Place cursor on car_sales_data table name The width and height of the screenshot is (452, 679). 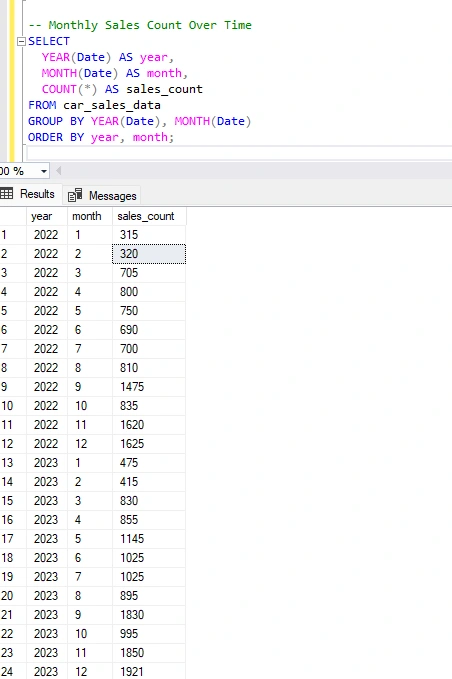click(x=112, y=105)
